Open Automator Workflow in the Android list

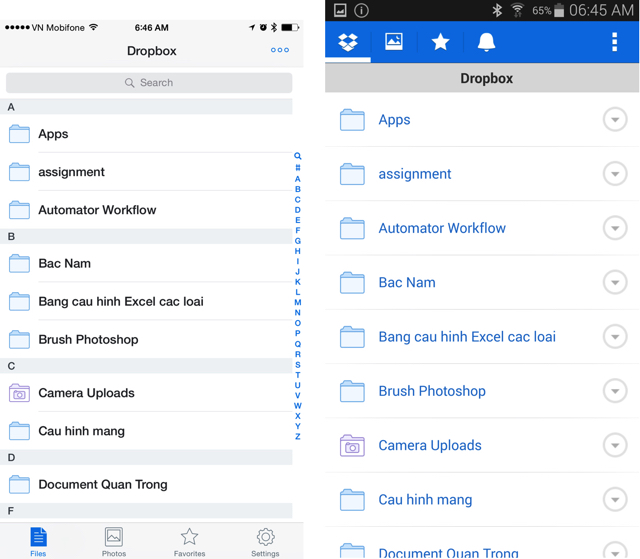tap(482, 228)
